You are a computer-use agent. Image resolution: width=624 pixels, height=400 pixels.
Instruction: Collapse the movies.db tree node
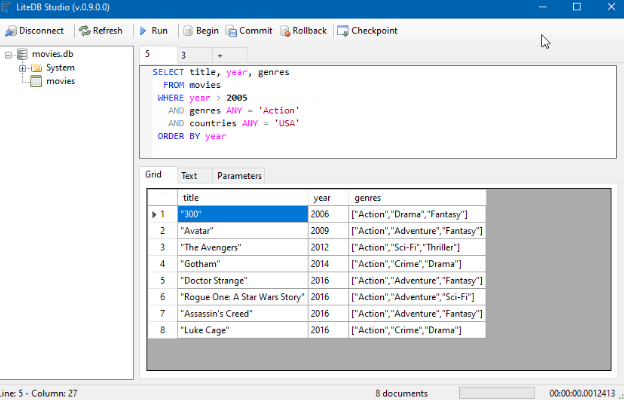(x=9, y=54)
